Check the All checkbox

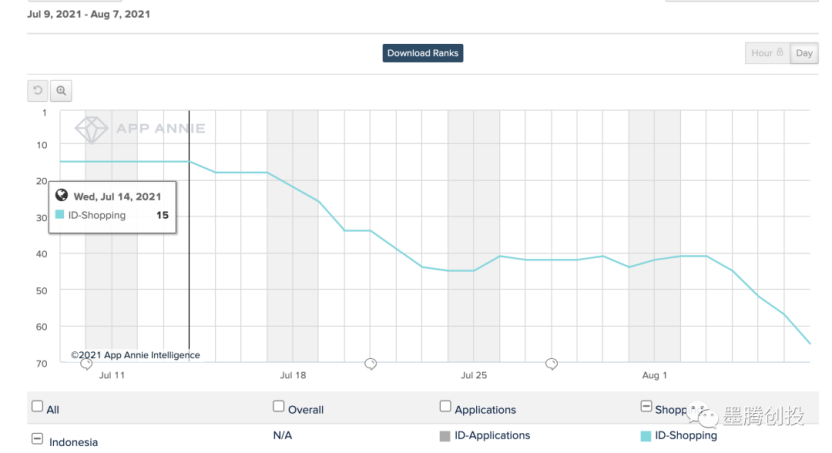coord(37,407)
